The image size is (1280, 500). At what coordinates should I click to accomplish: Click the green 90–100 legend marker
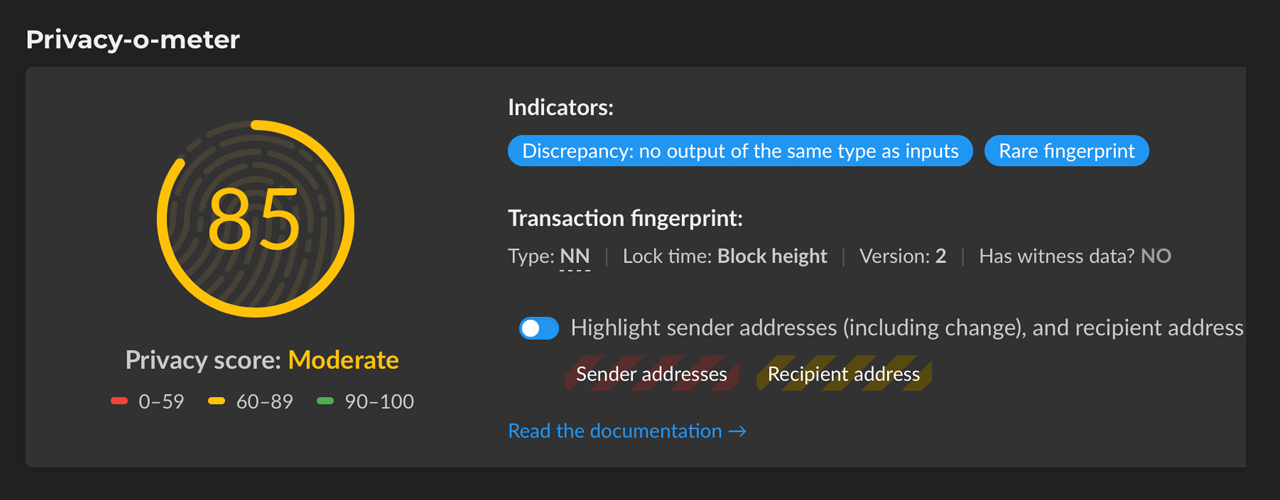[324, 402]
